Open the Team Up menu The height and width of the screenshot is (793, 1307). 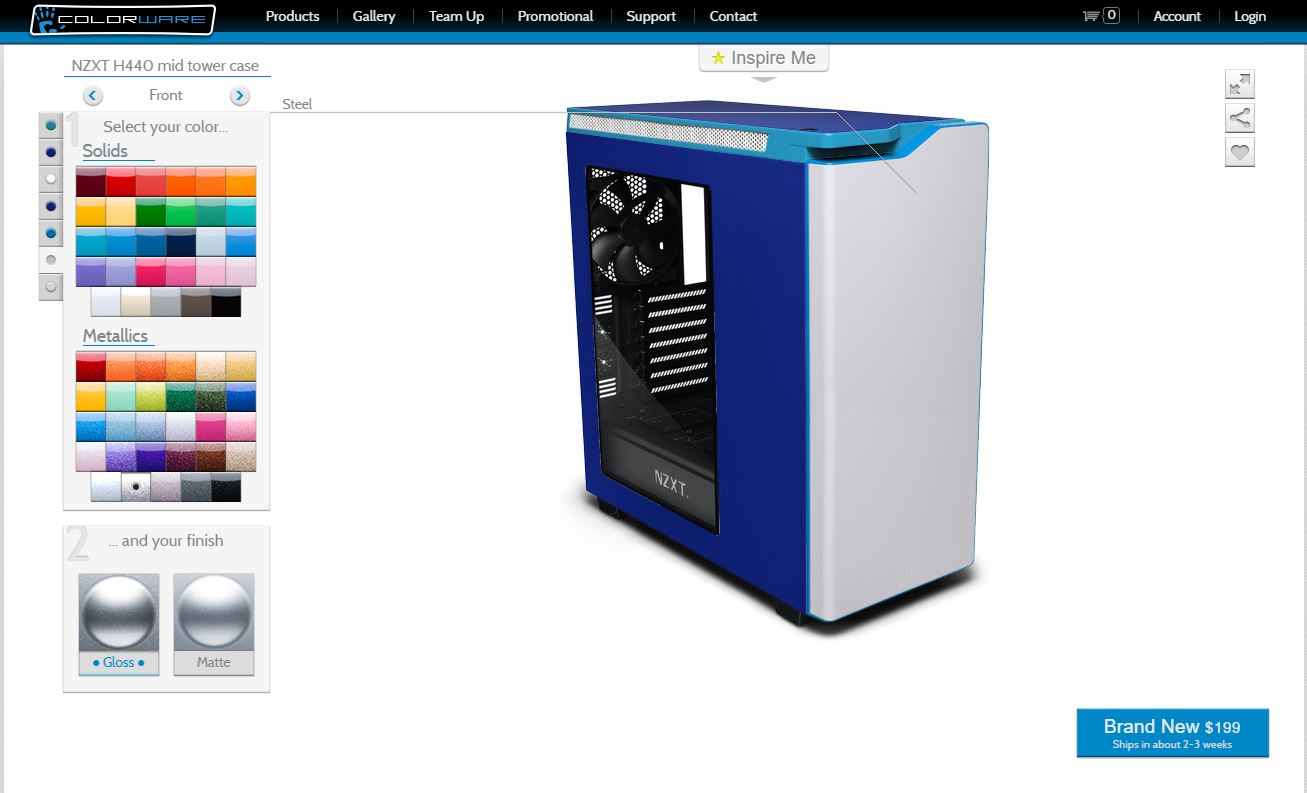(x=456, y=16)
